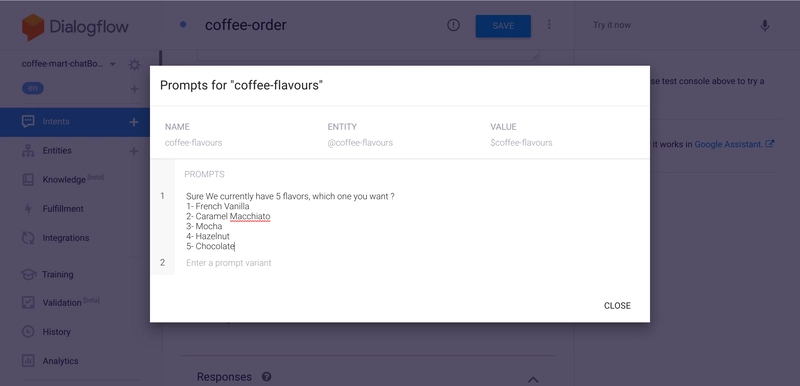Click the Responses section heading
The width and height of the screenshot is (800, 386).
click(x=224, y=377)
